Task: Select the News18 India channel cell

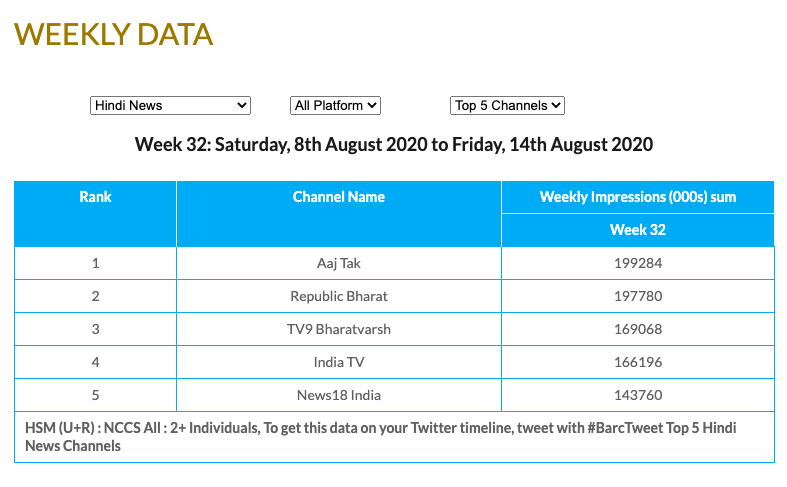Action: (x=338, y=395)
